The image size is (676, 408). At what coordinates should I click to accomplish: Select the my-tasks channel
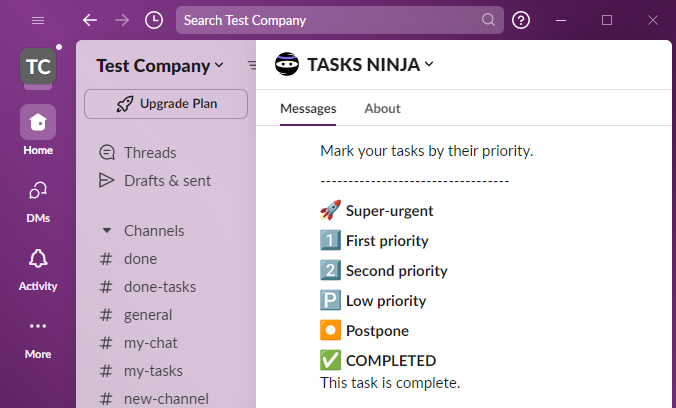pos(153,371)
